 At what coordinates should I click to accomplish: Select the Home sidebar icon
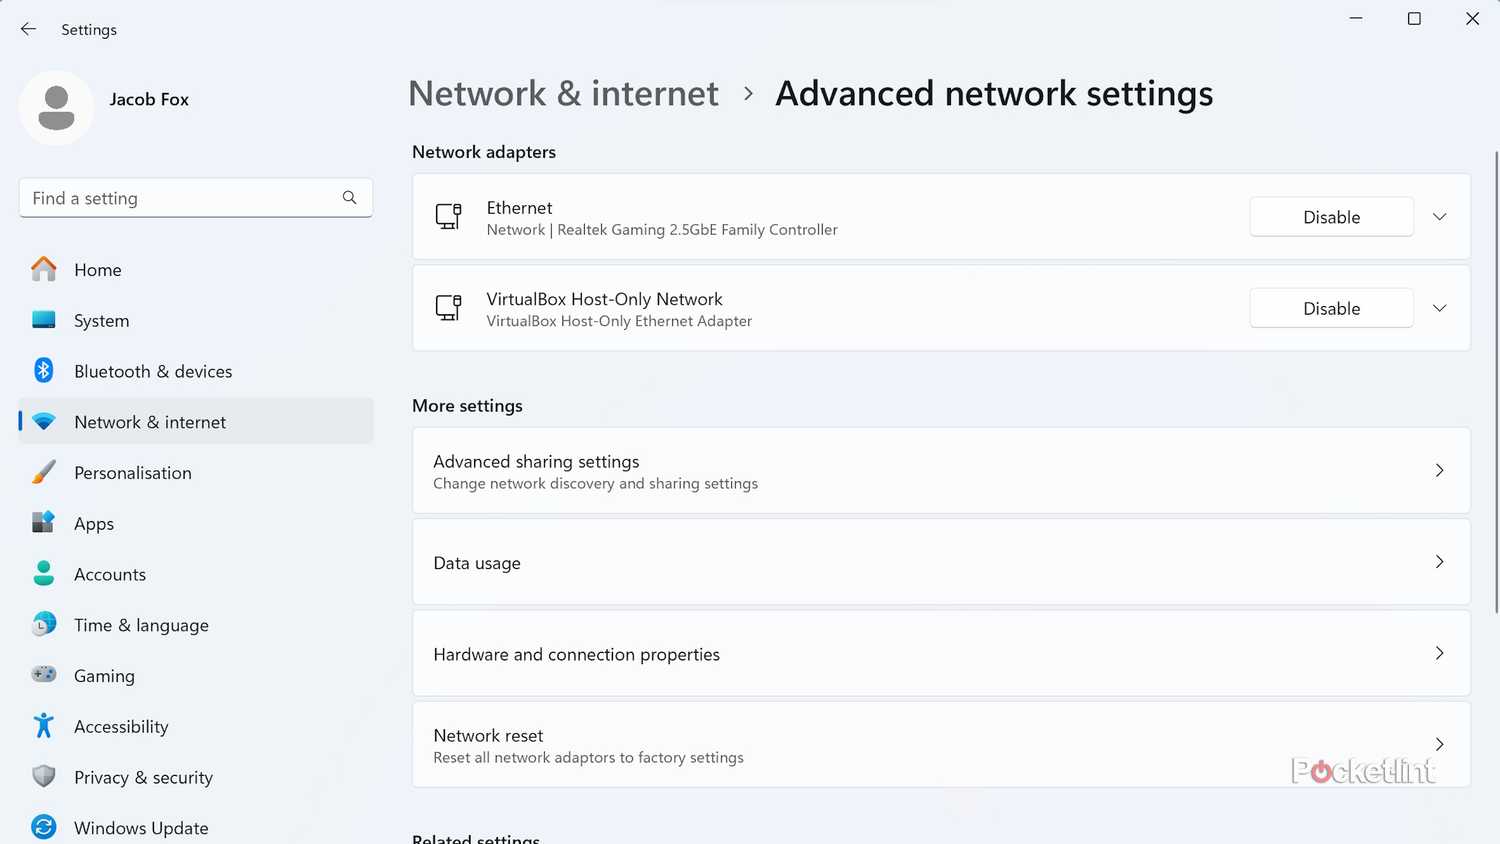pos(44,269)
